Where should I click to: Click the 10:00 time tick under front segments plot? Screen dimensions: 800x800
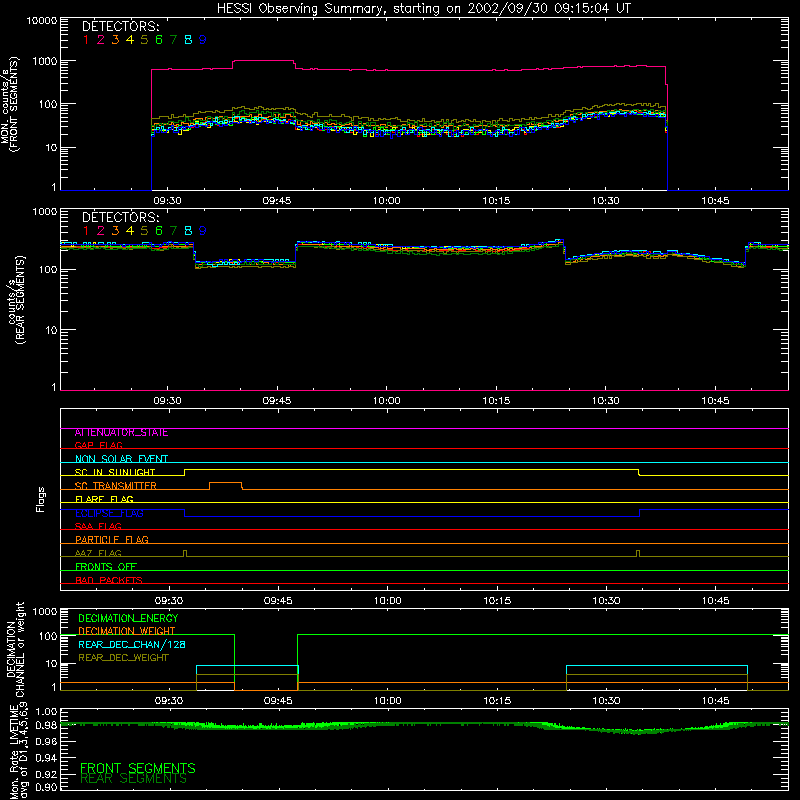pyautogui.click(x=387, y=201)
